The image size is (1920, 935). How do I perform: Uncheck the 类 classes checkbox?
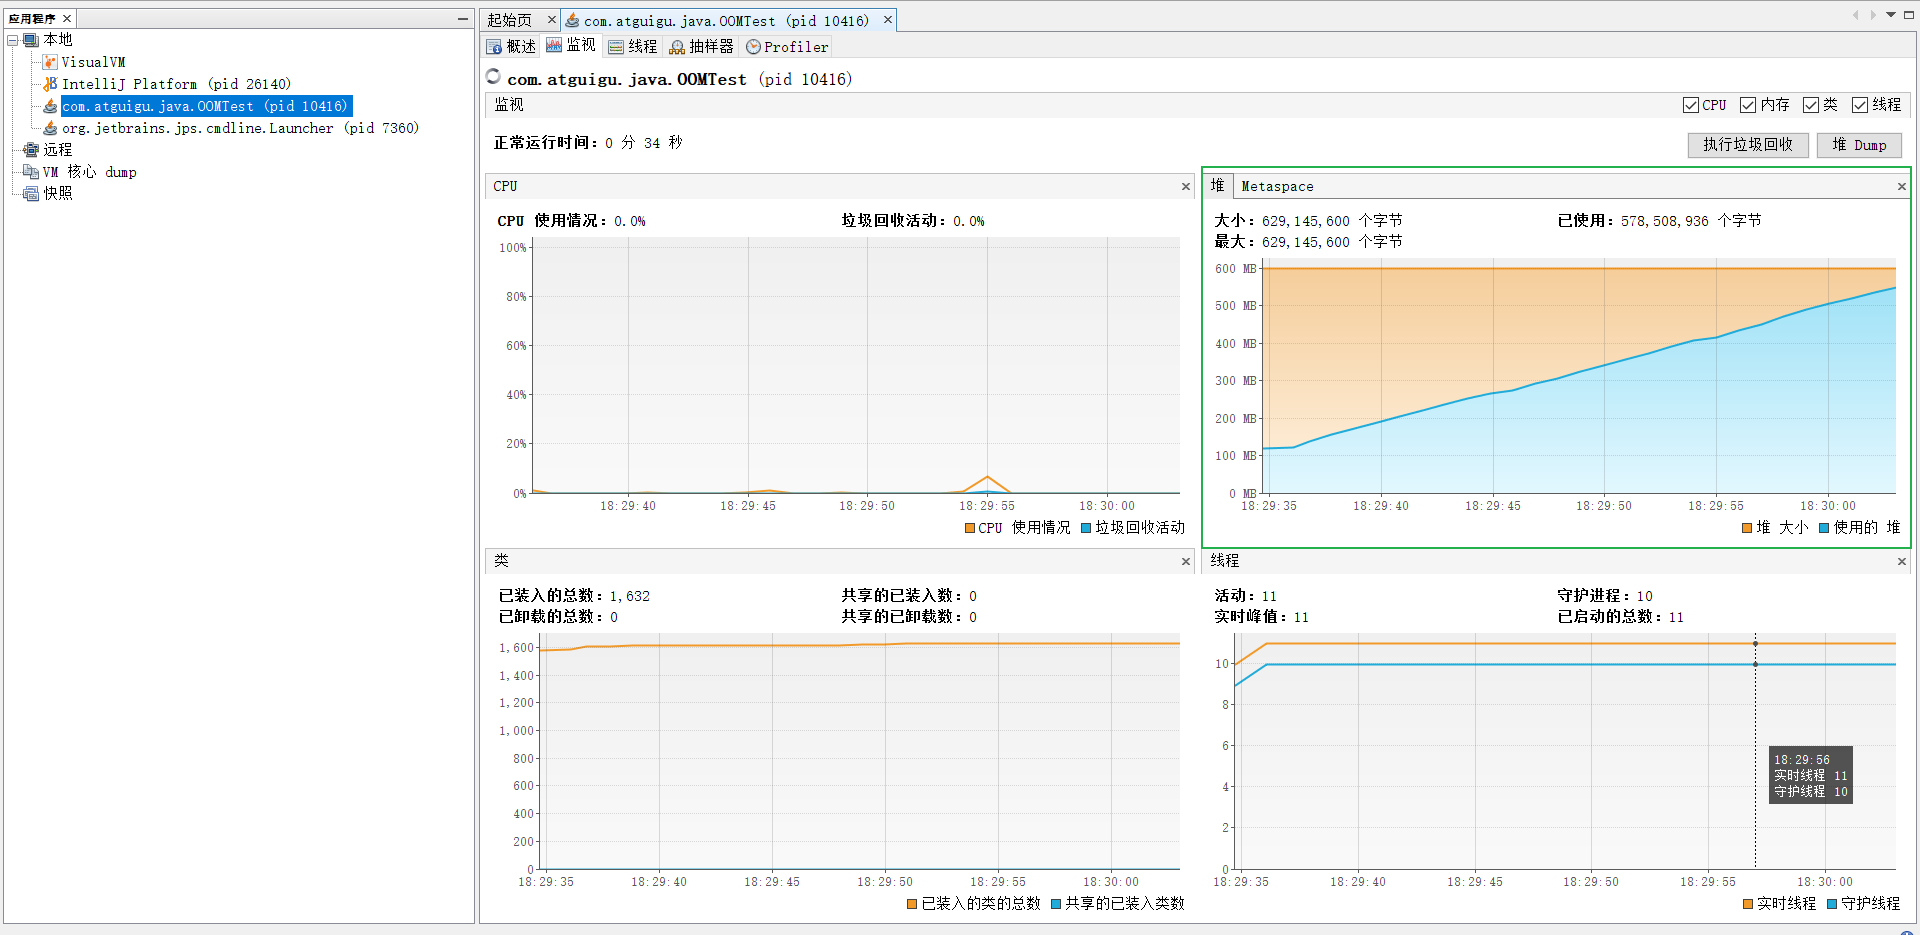(x=1811, y=105)
